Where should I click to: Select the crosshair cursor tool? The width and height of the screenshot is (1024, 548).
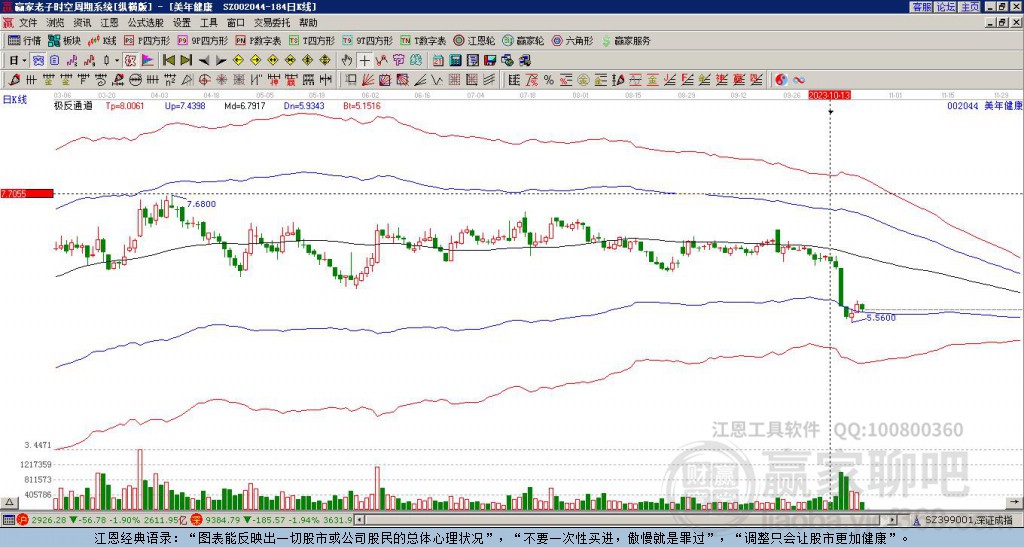(x=364, y=60)
